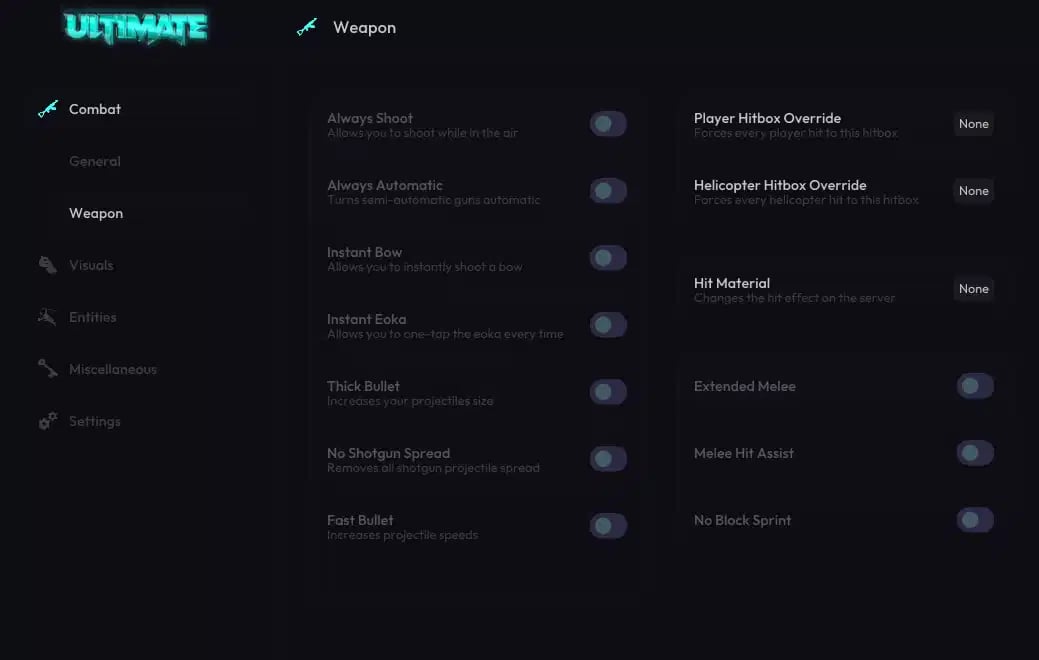
Task: Open the Player Hitbox Override None selector
Action: 973,123
